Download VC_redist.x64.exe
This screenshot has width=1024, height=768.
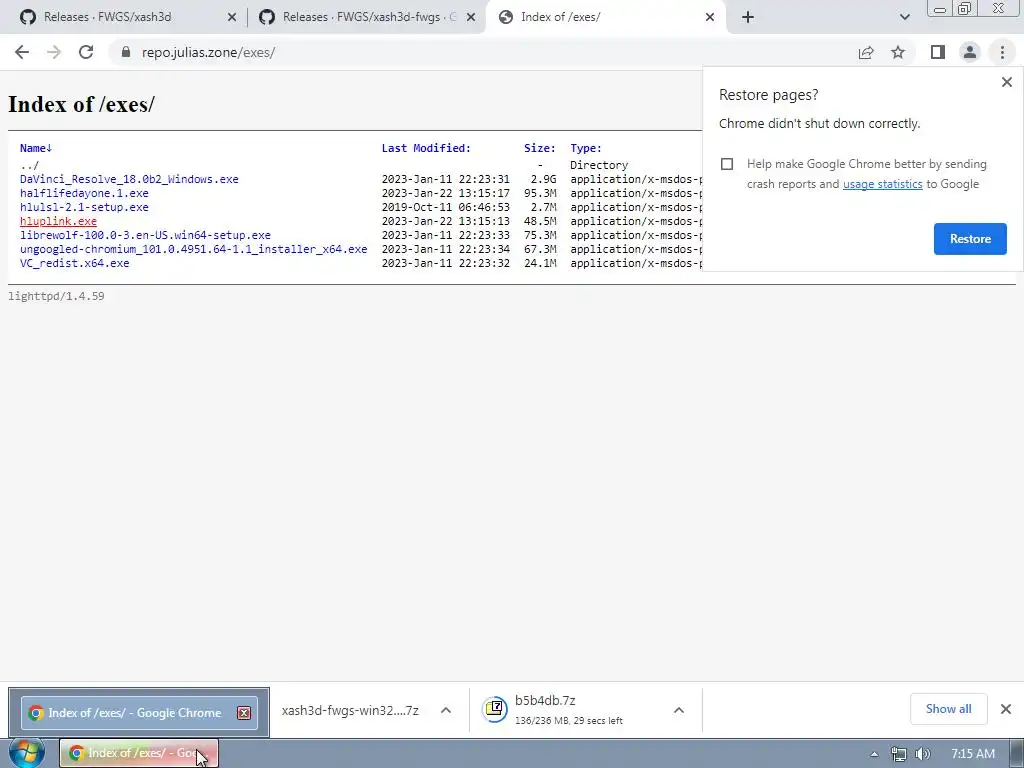click(74, 263)
